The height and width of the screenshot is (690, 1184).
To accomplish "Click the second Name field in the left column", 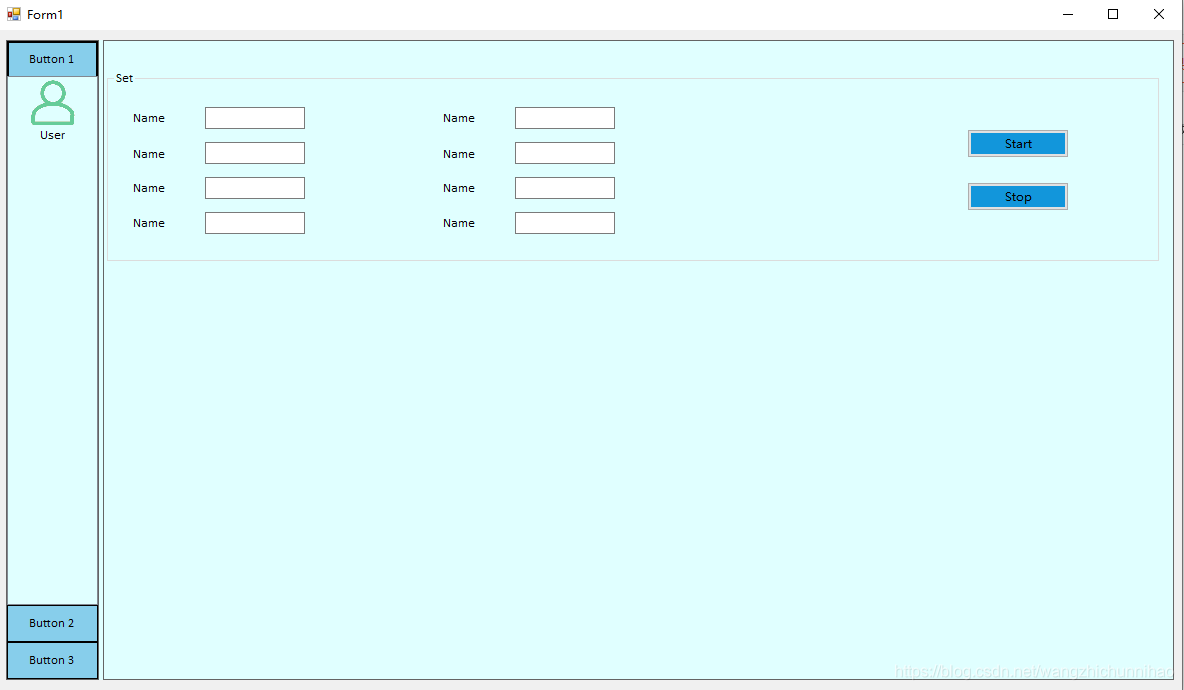I will (x=254, y=152).
